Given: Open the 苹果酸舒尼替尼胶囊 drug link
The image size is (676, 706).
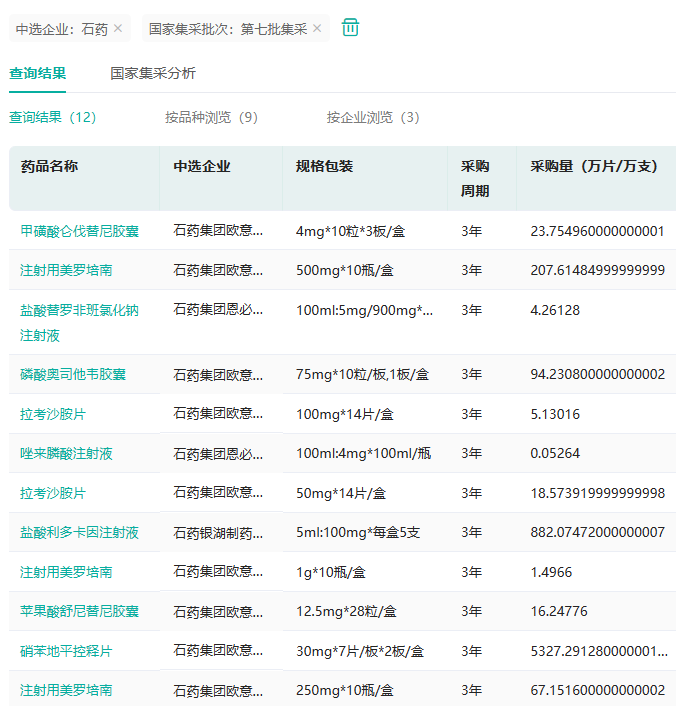Looking at the screenshot, I should coord(80,611).
